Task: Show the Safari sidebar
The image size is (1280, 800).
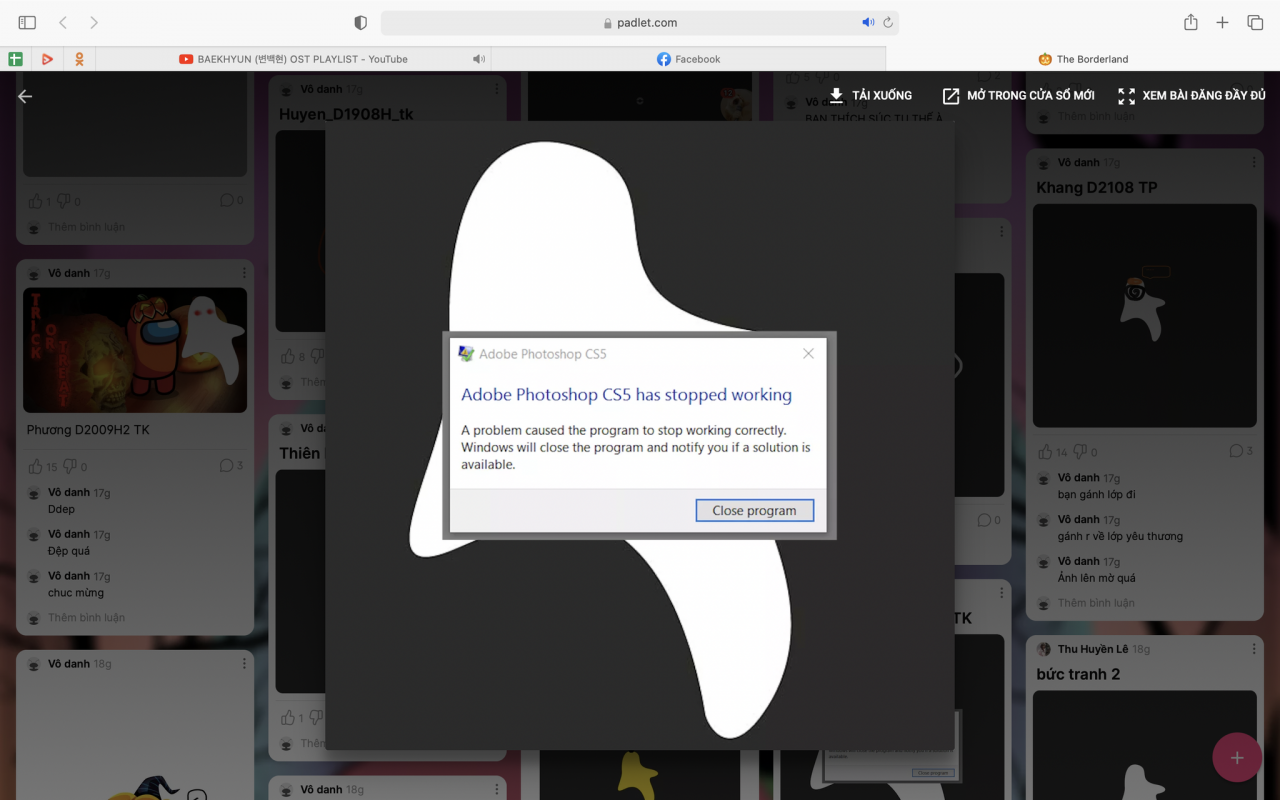Action: 27,22
